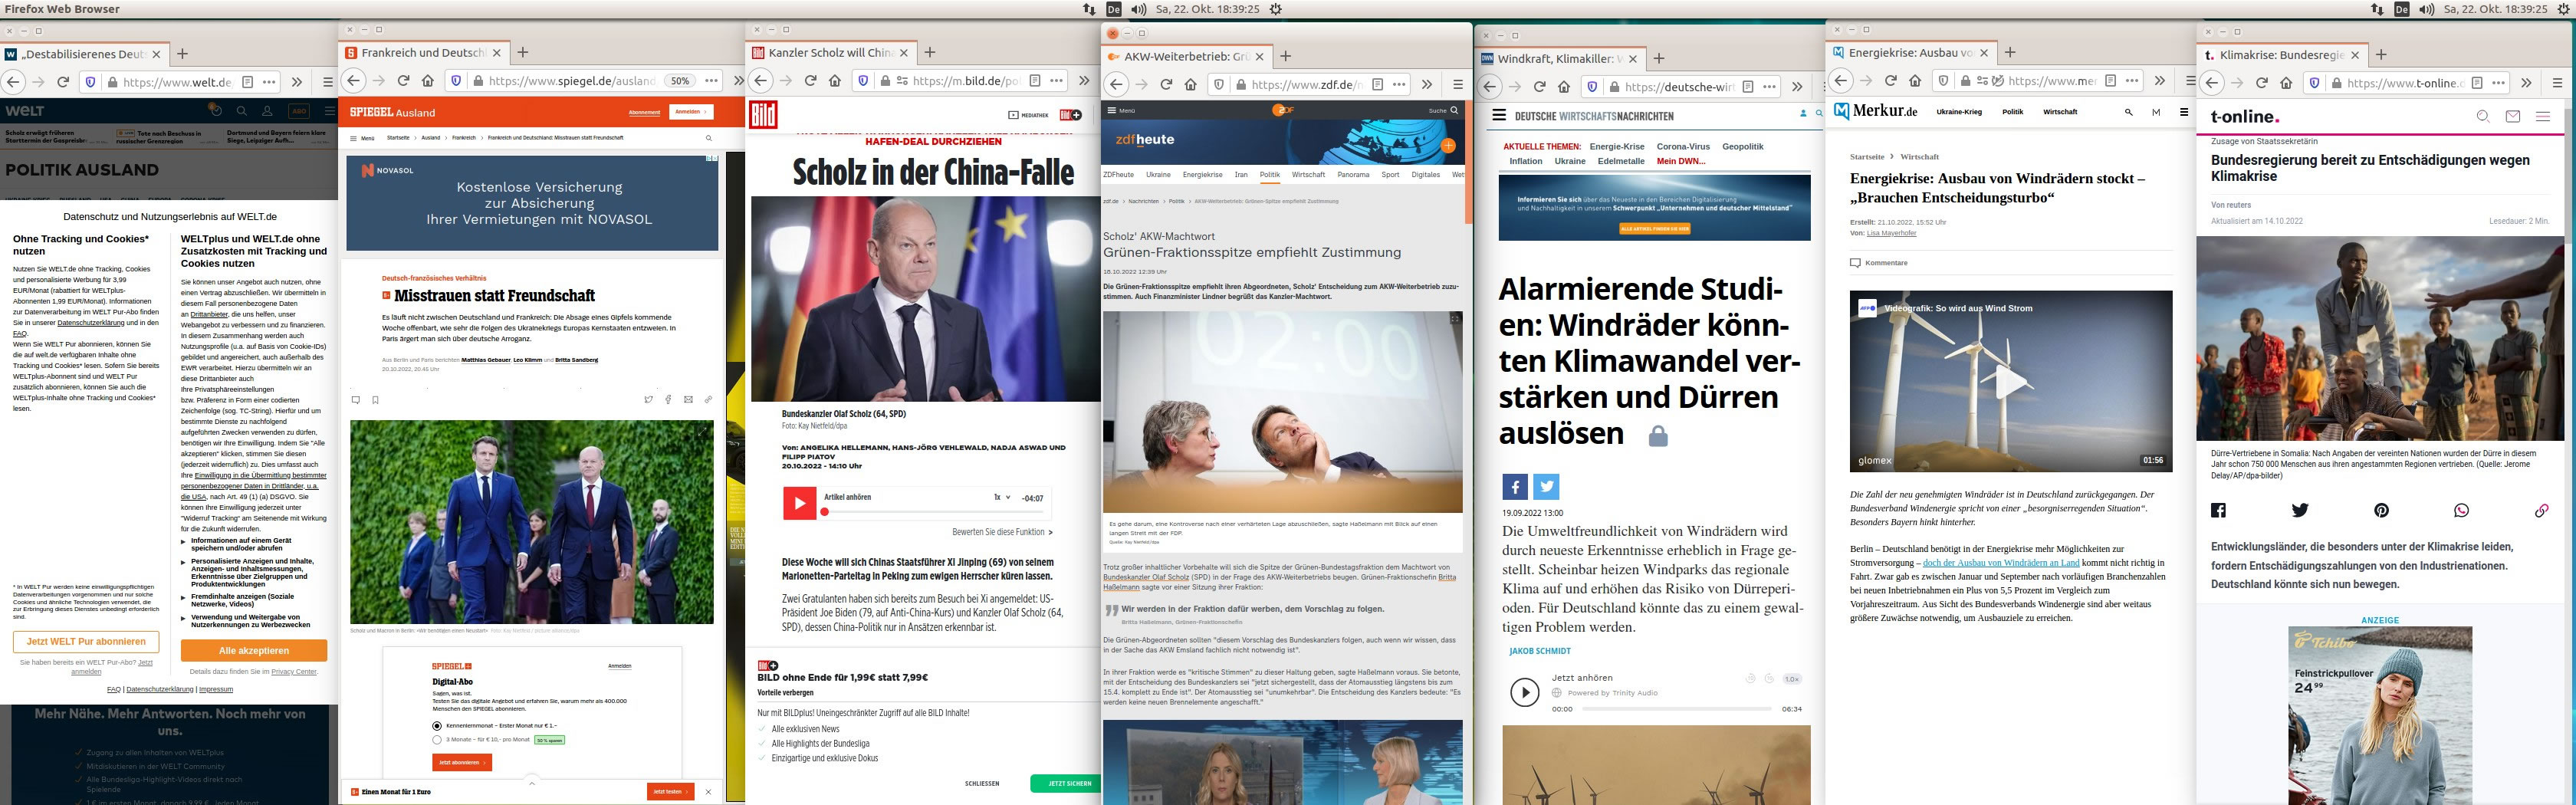Image resolution: width=2576 pixels, height=805 pixels.
Task: Open a new tab in the Bild window
Action: tap(930, 53)
